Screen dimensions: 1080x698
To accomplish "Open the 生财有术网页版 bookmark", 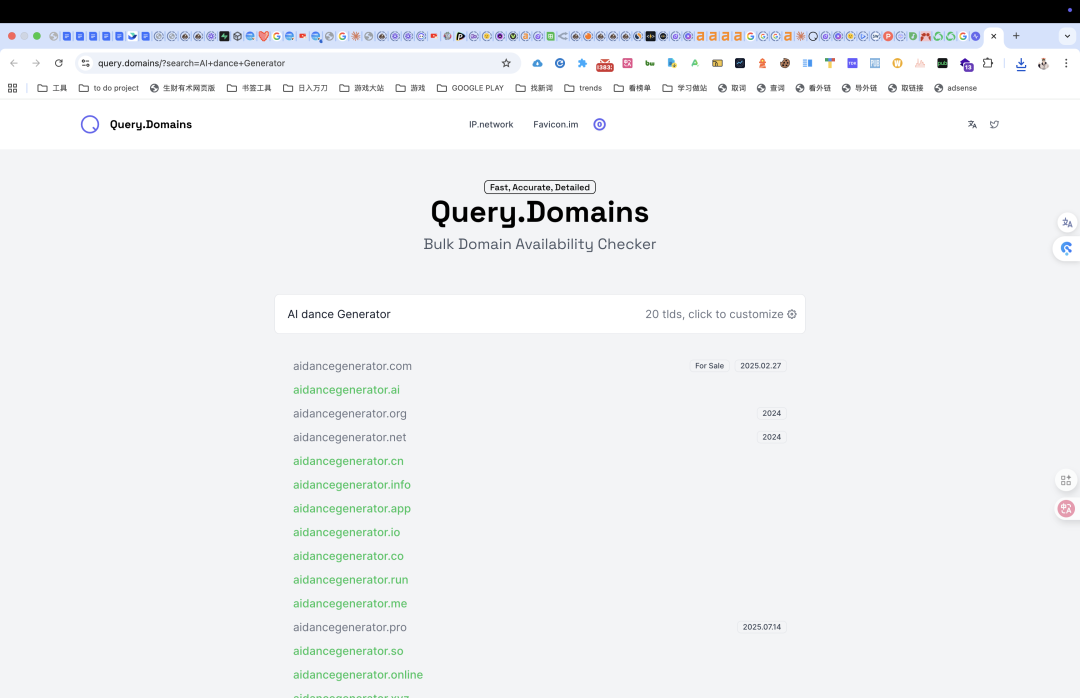I will [183, 88].
